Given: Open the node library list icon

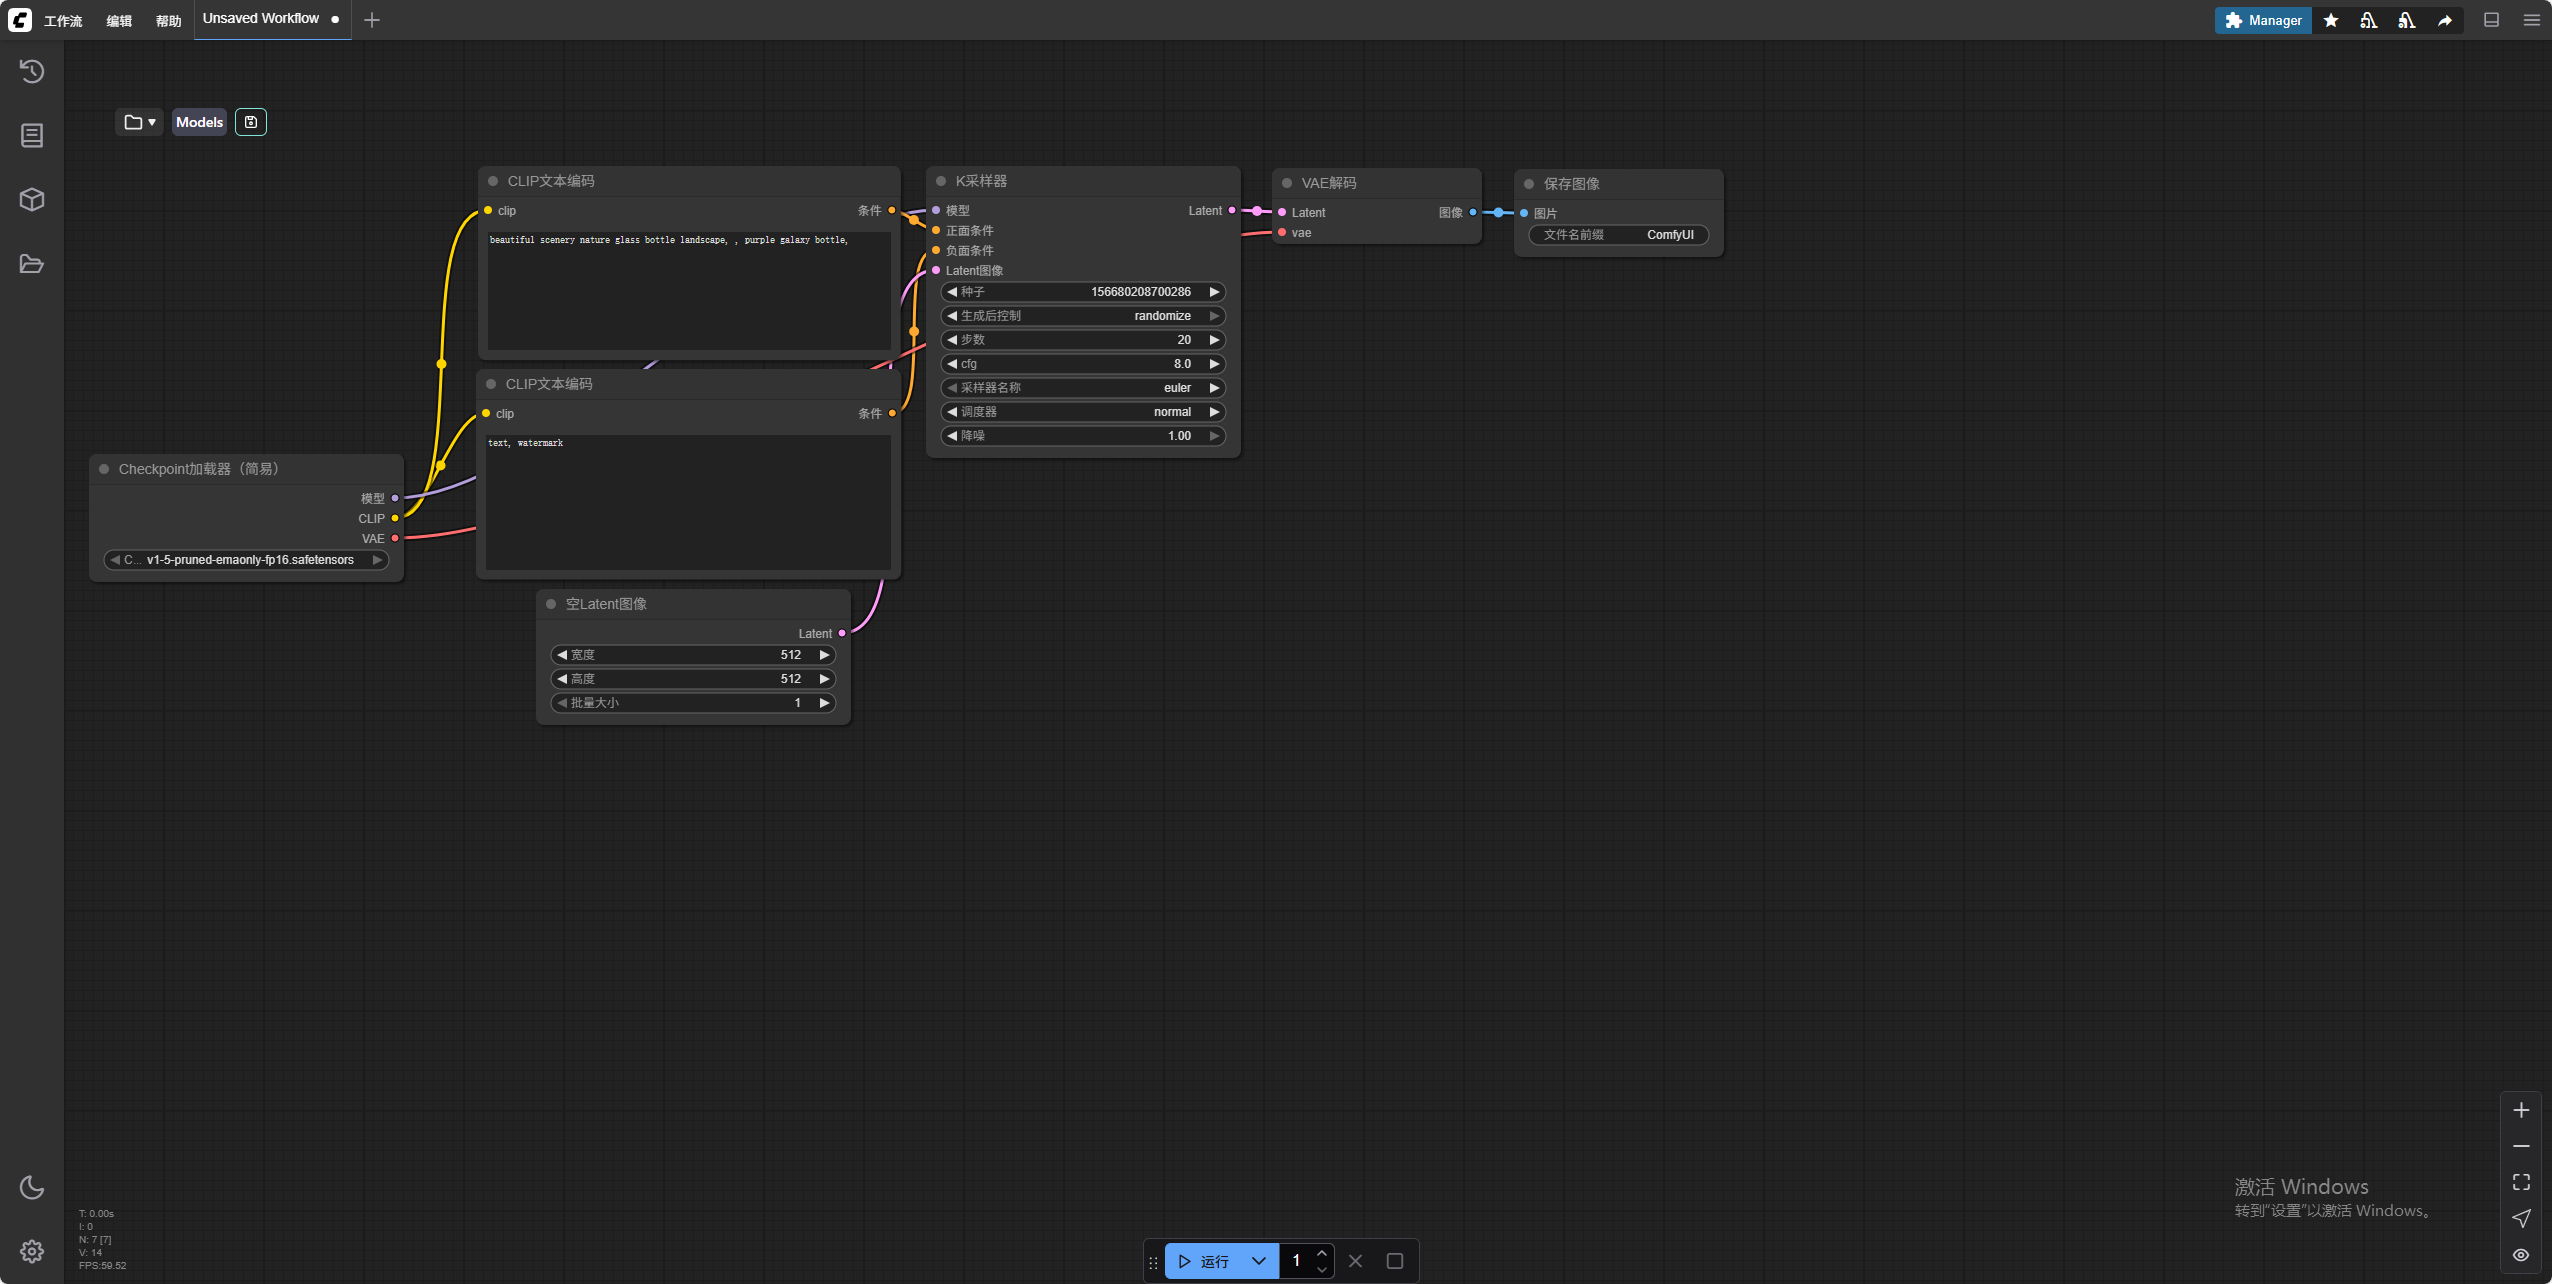Looking at the screenshot, I should 32,135.
